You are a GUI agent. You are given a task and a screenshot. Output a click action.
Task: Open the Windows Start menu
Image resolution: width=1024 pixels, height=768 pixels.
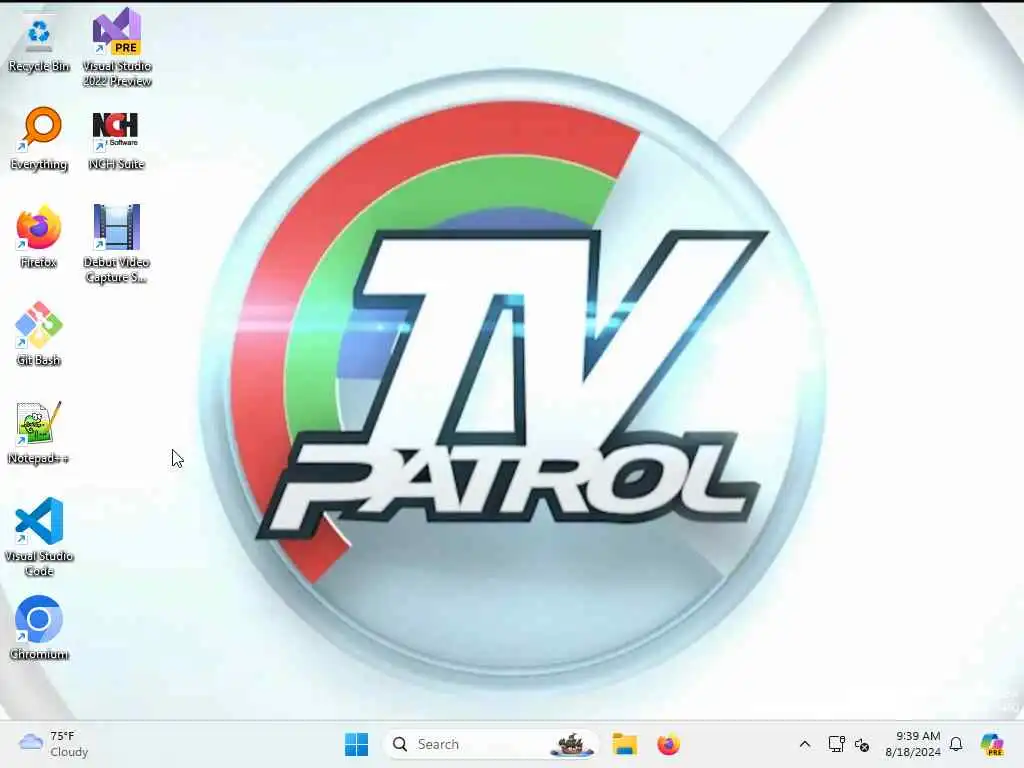[356, 744]
